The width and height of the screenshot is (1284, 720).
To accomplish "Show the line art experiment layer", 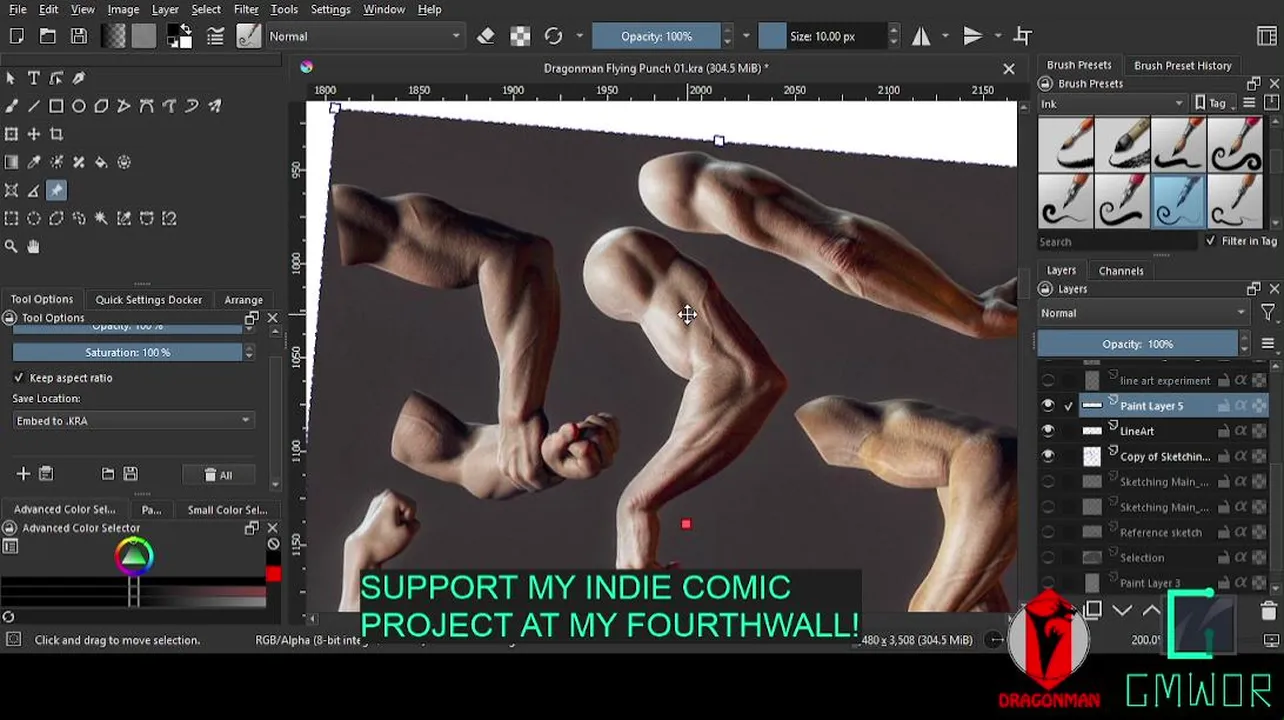I will [1048, 380].
